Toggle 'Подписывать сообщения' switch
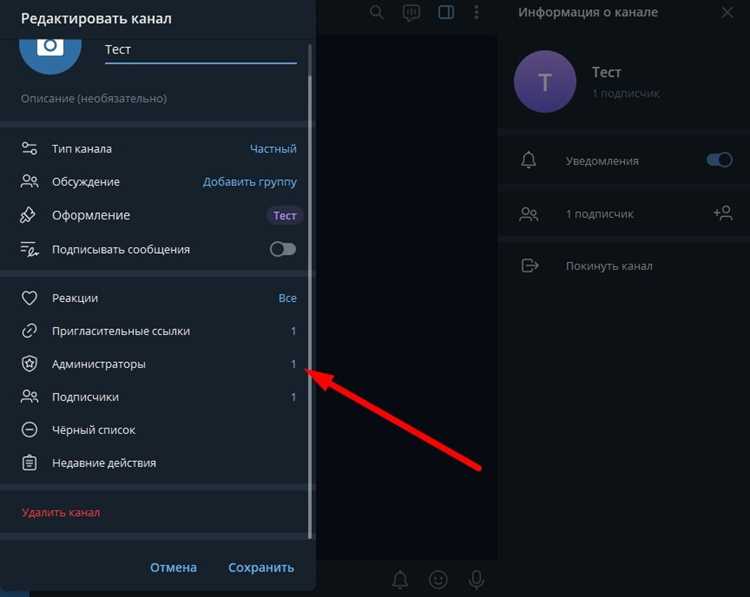The width and height of the screenshot is (750, 597). click(x=283, y=249)
